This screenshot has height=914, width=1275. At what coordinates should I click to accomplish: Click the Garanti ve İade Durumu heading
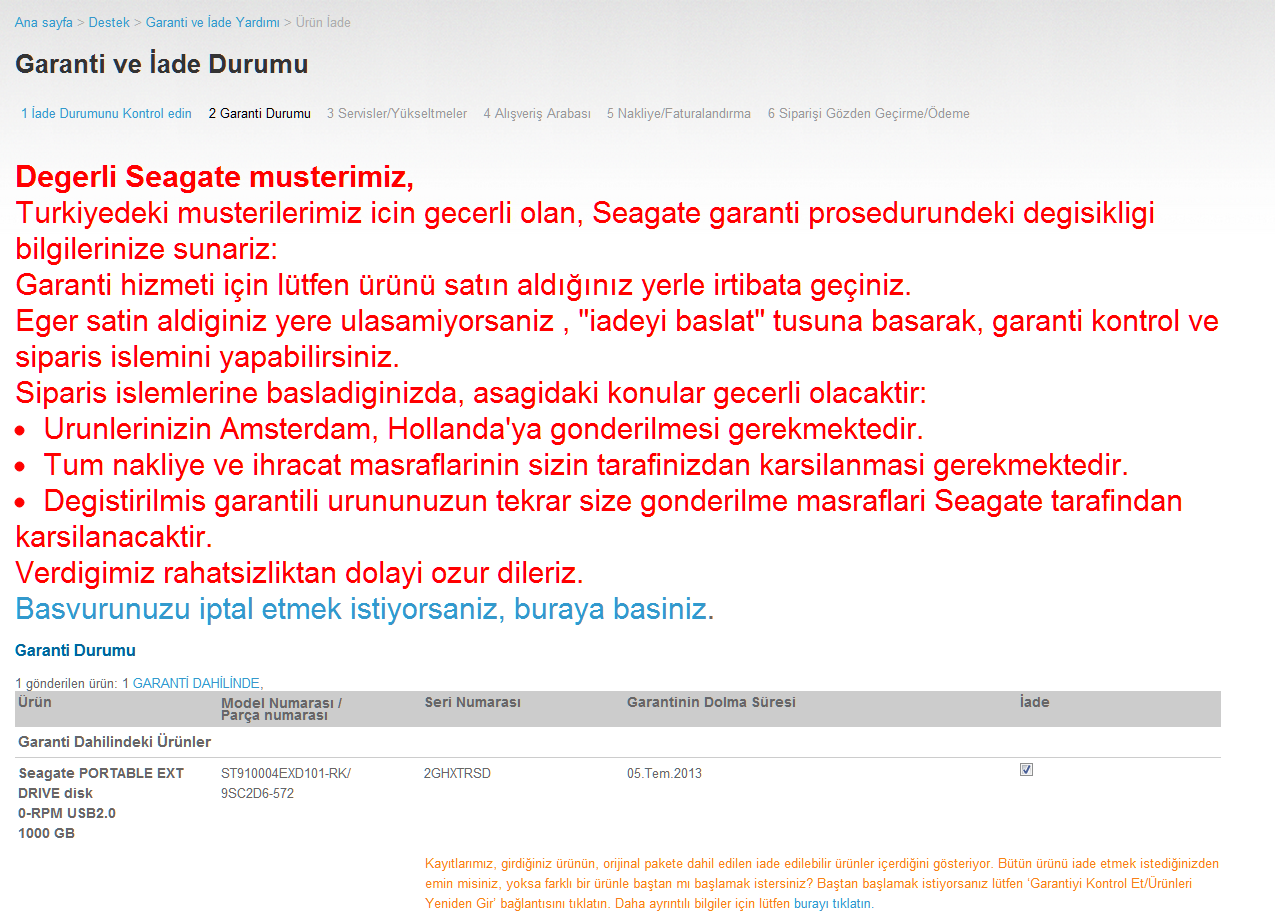click(161, 65)
